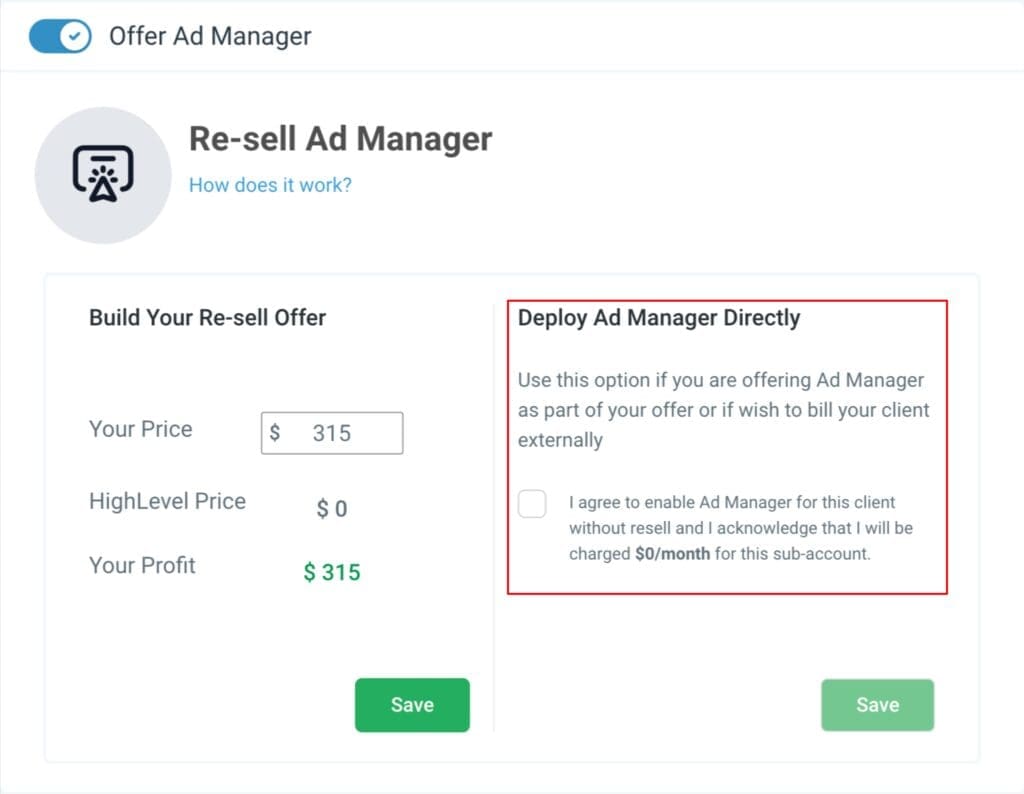Click the HighLevel Price label
The height and width of the screenshot is (794, 1024).
(x=167, y=502)
